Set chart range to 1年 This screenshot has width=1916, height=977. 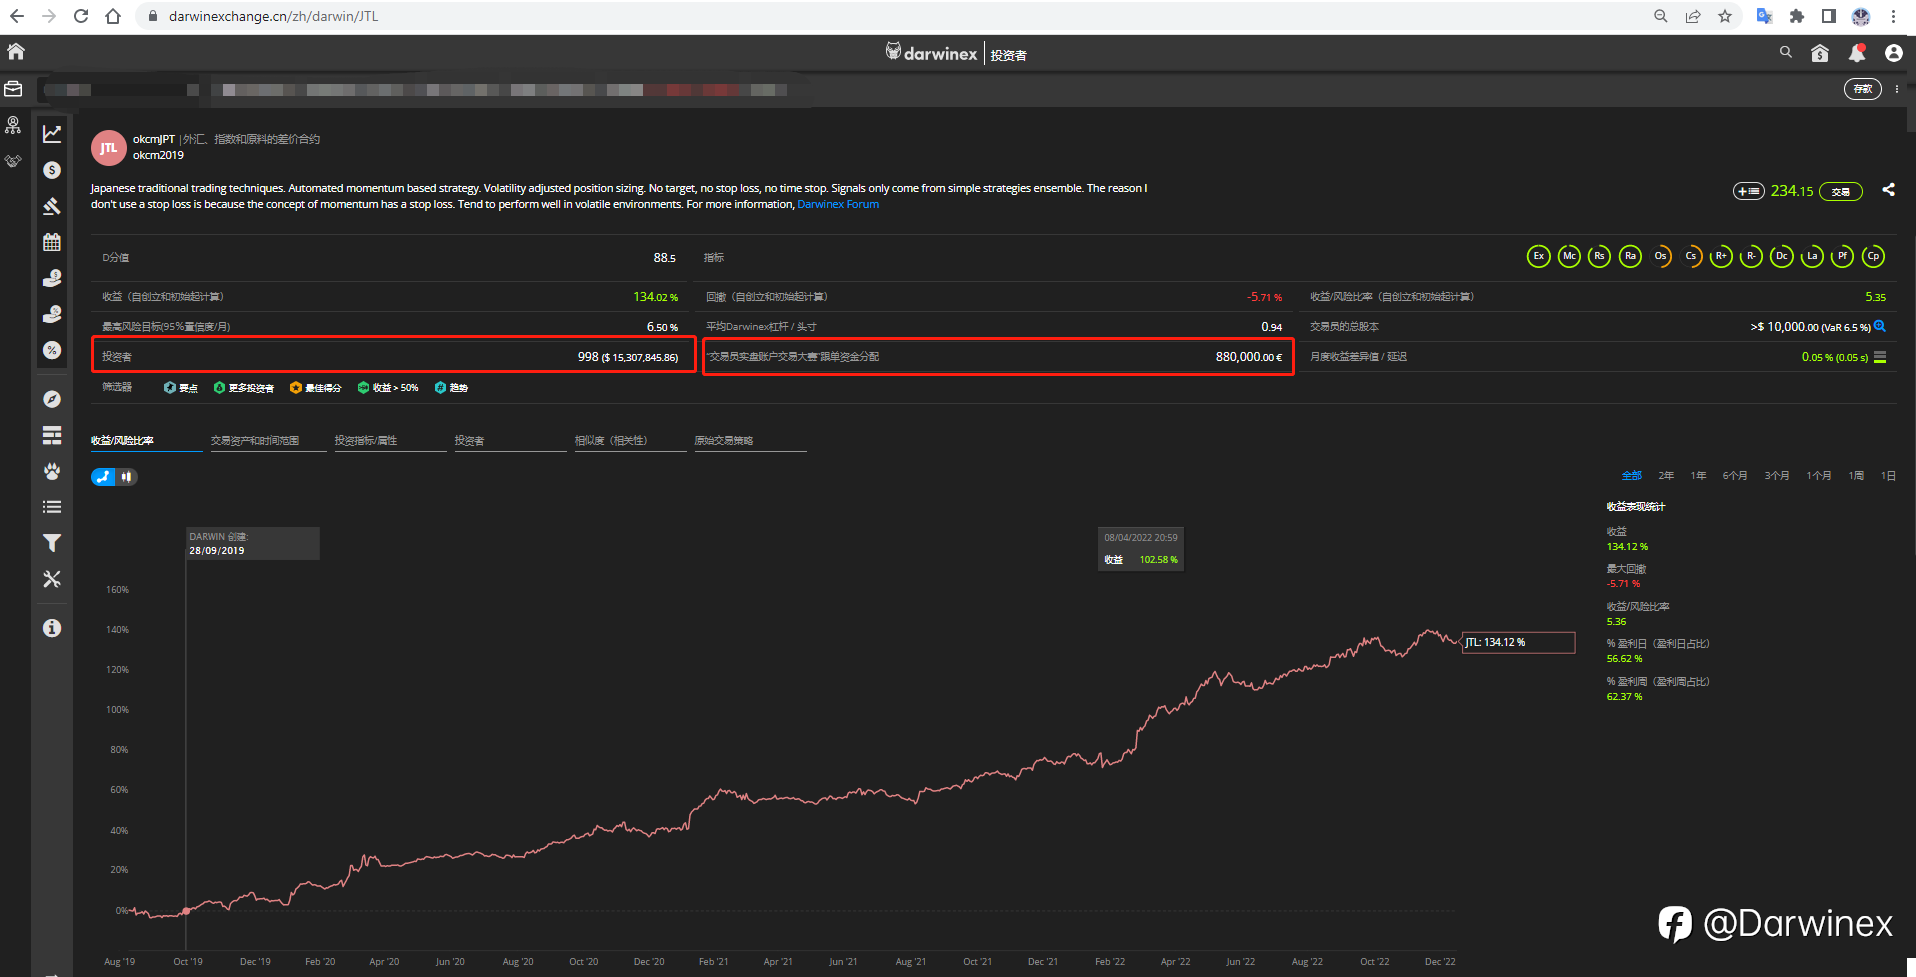[x=1698, y=476]
